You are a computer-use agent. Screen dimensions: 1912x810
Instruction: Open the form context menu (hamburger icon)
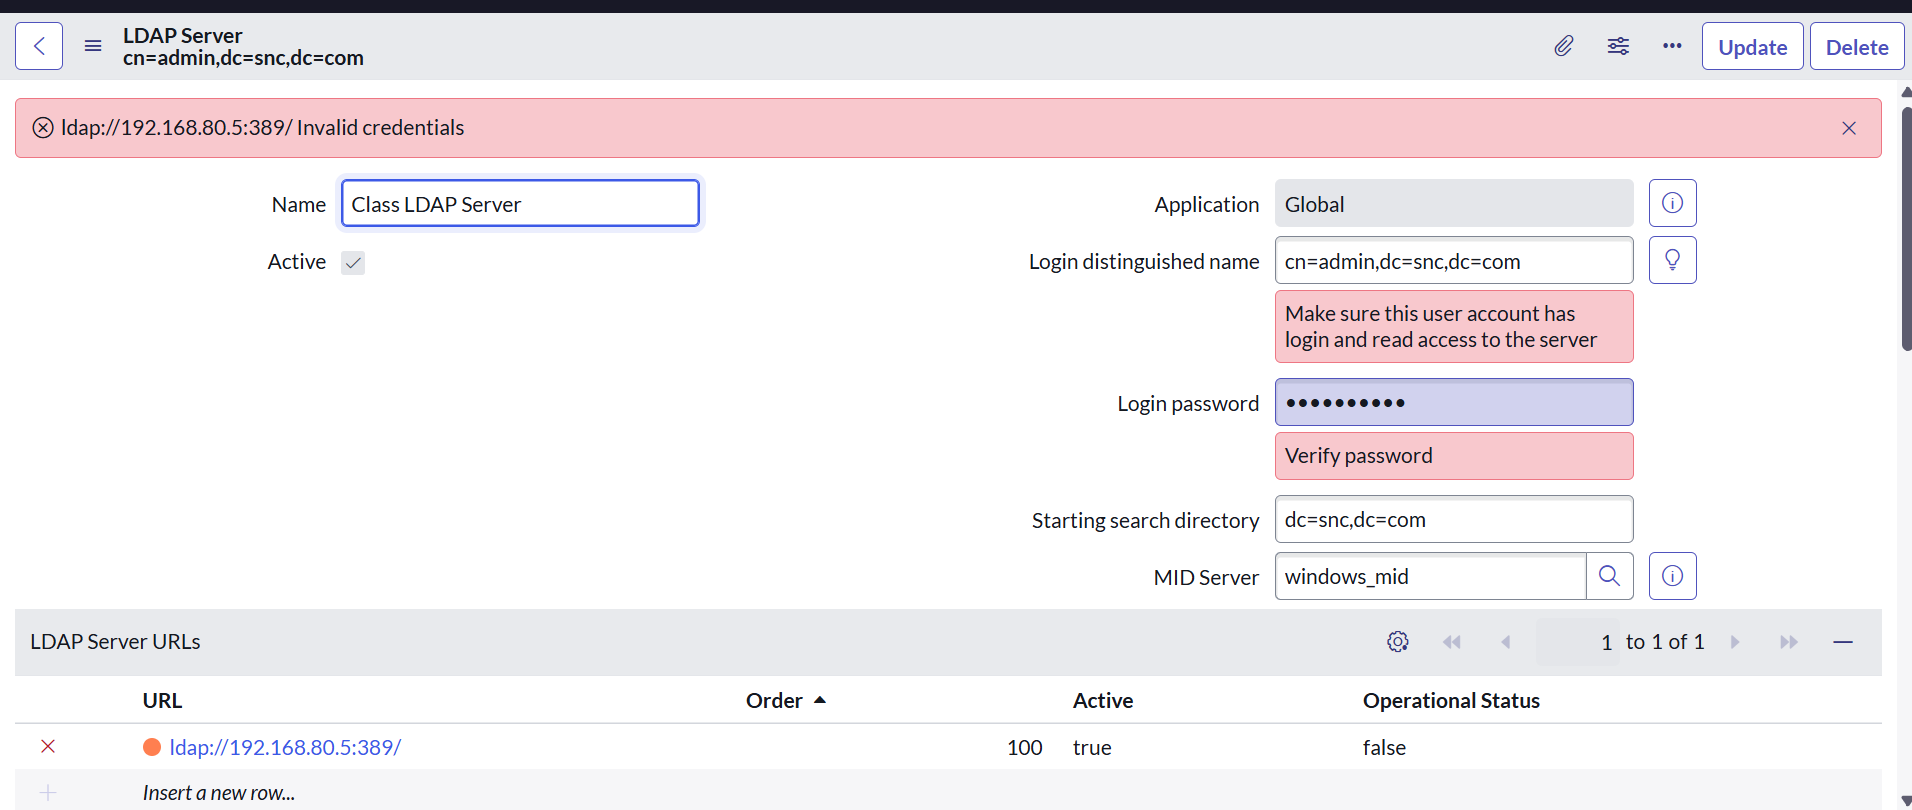coord(93,46)
